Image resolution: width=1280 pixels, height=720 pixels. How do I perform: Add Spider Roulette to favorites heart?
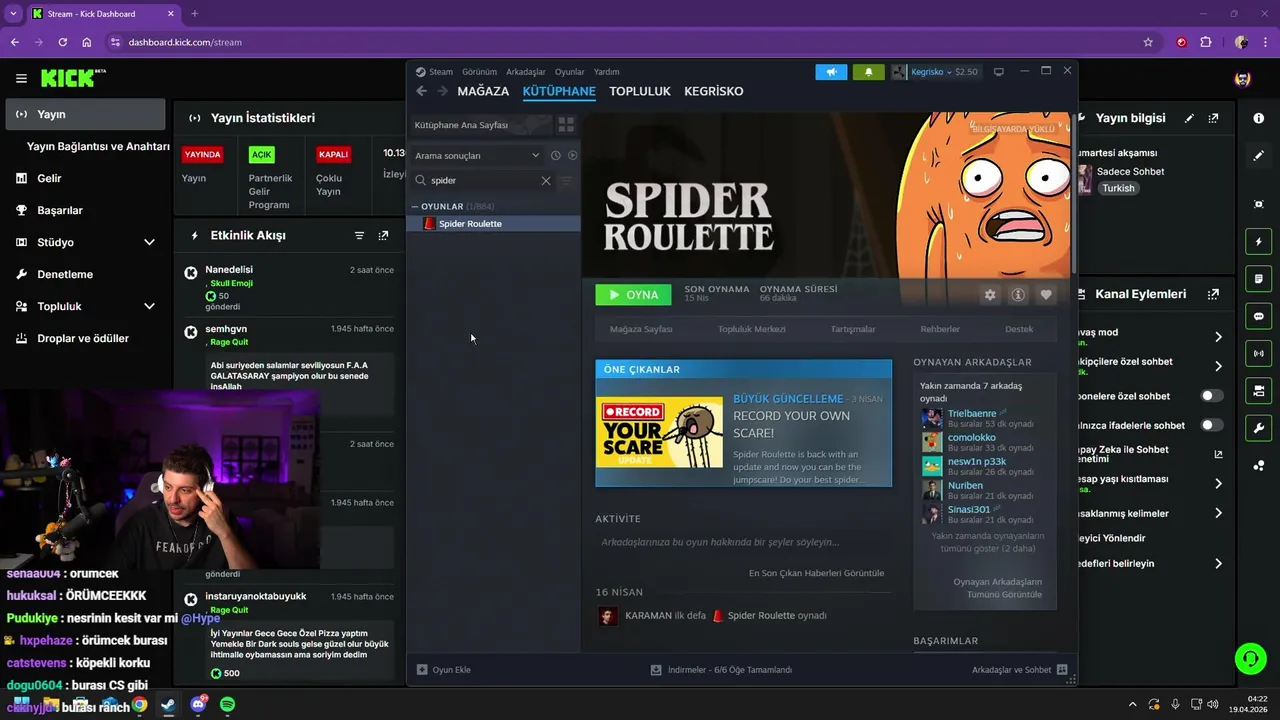point(1046,295)
